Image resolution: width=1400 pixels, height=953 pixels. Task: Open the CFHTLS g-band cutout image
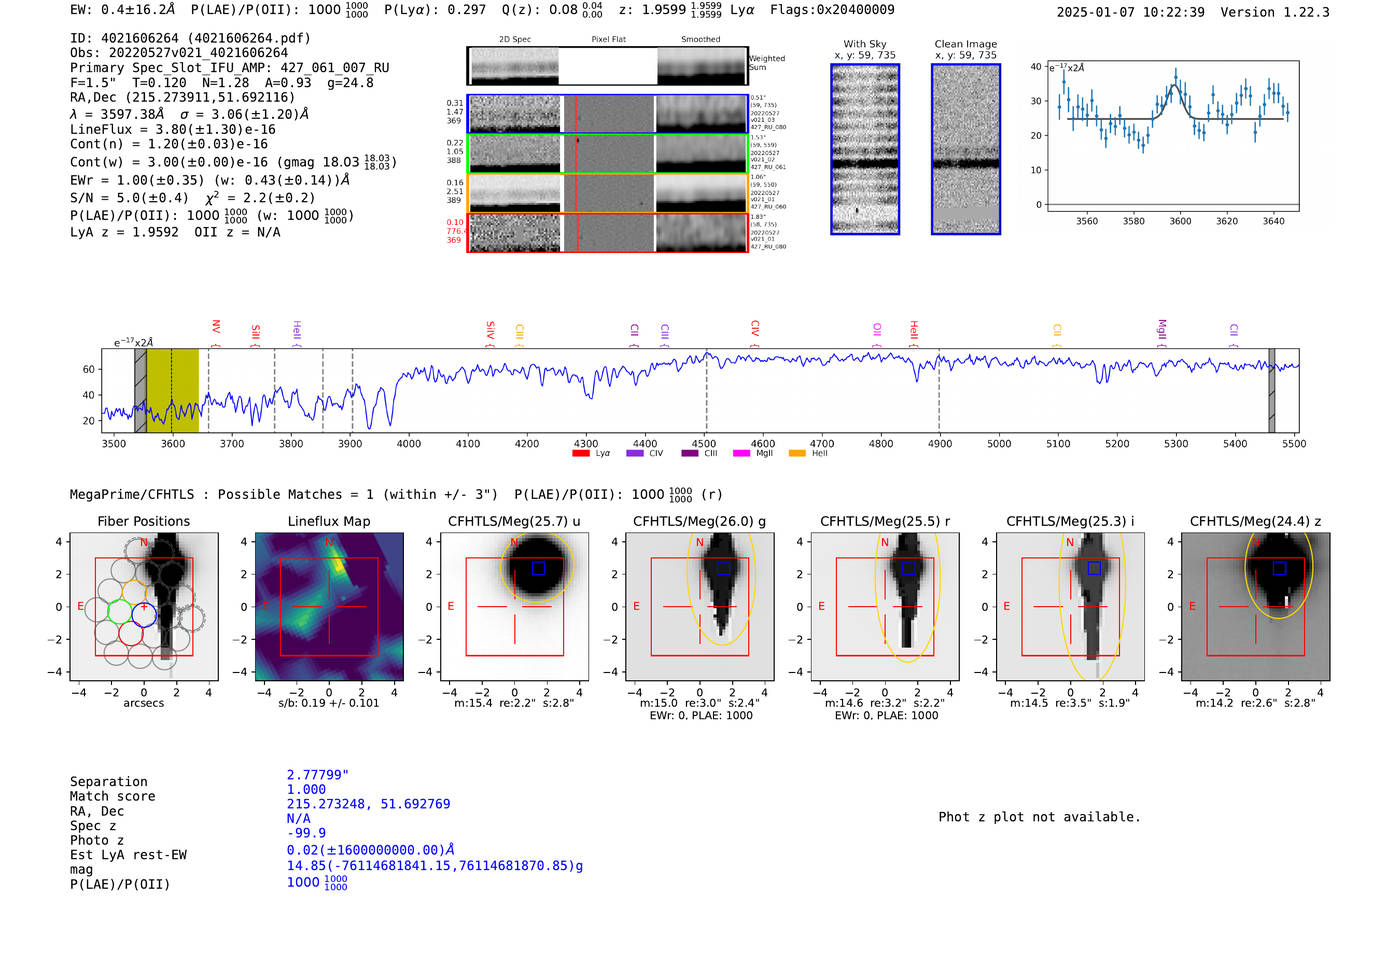pos(700,607)
